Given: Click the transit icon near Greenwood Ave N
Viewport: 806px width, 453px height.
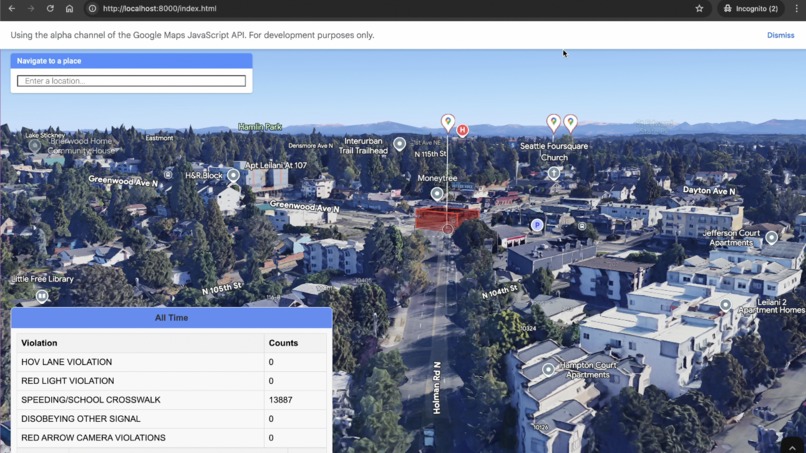Looking at the screenshot, I should click(168, 175).
